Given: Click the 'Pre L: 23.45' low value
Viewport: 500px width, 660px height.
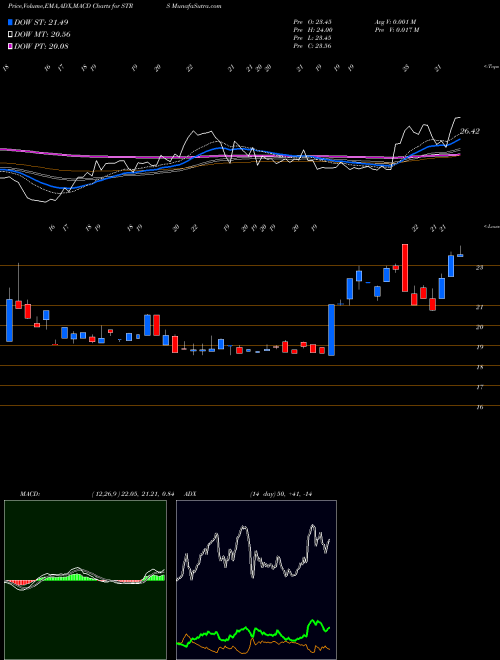Looking at the screenshot, I should (x=313, y=38).
